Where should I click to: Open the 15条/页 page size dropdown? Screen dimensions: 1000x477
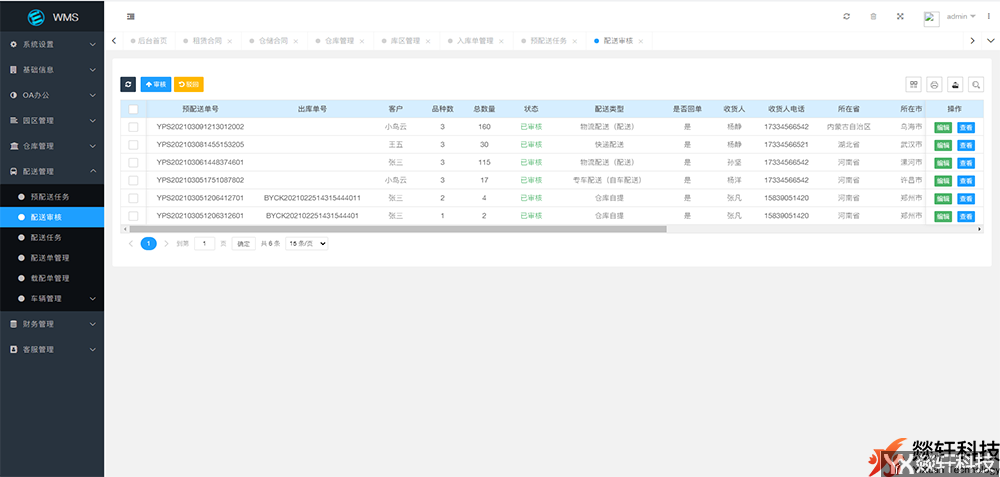click(x=307, y=243)
